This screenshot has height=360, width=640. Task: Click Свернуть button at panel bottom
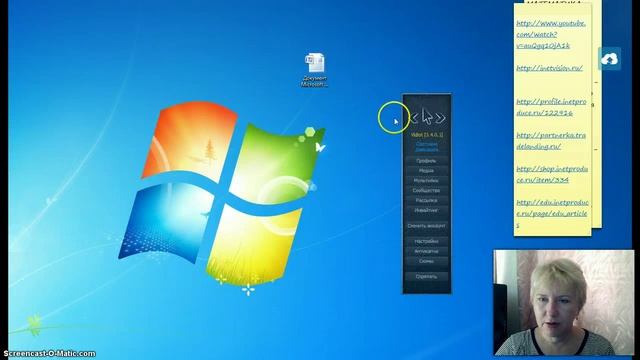427,277
